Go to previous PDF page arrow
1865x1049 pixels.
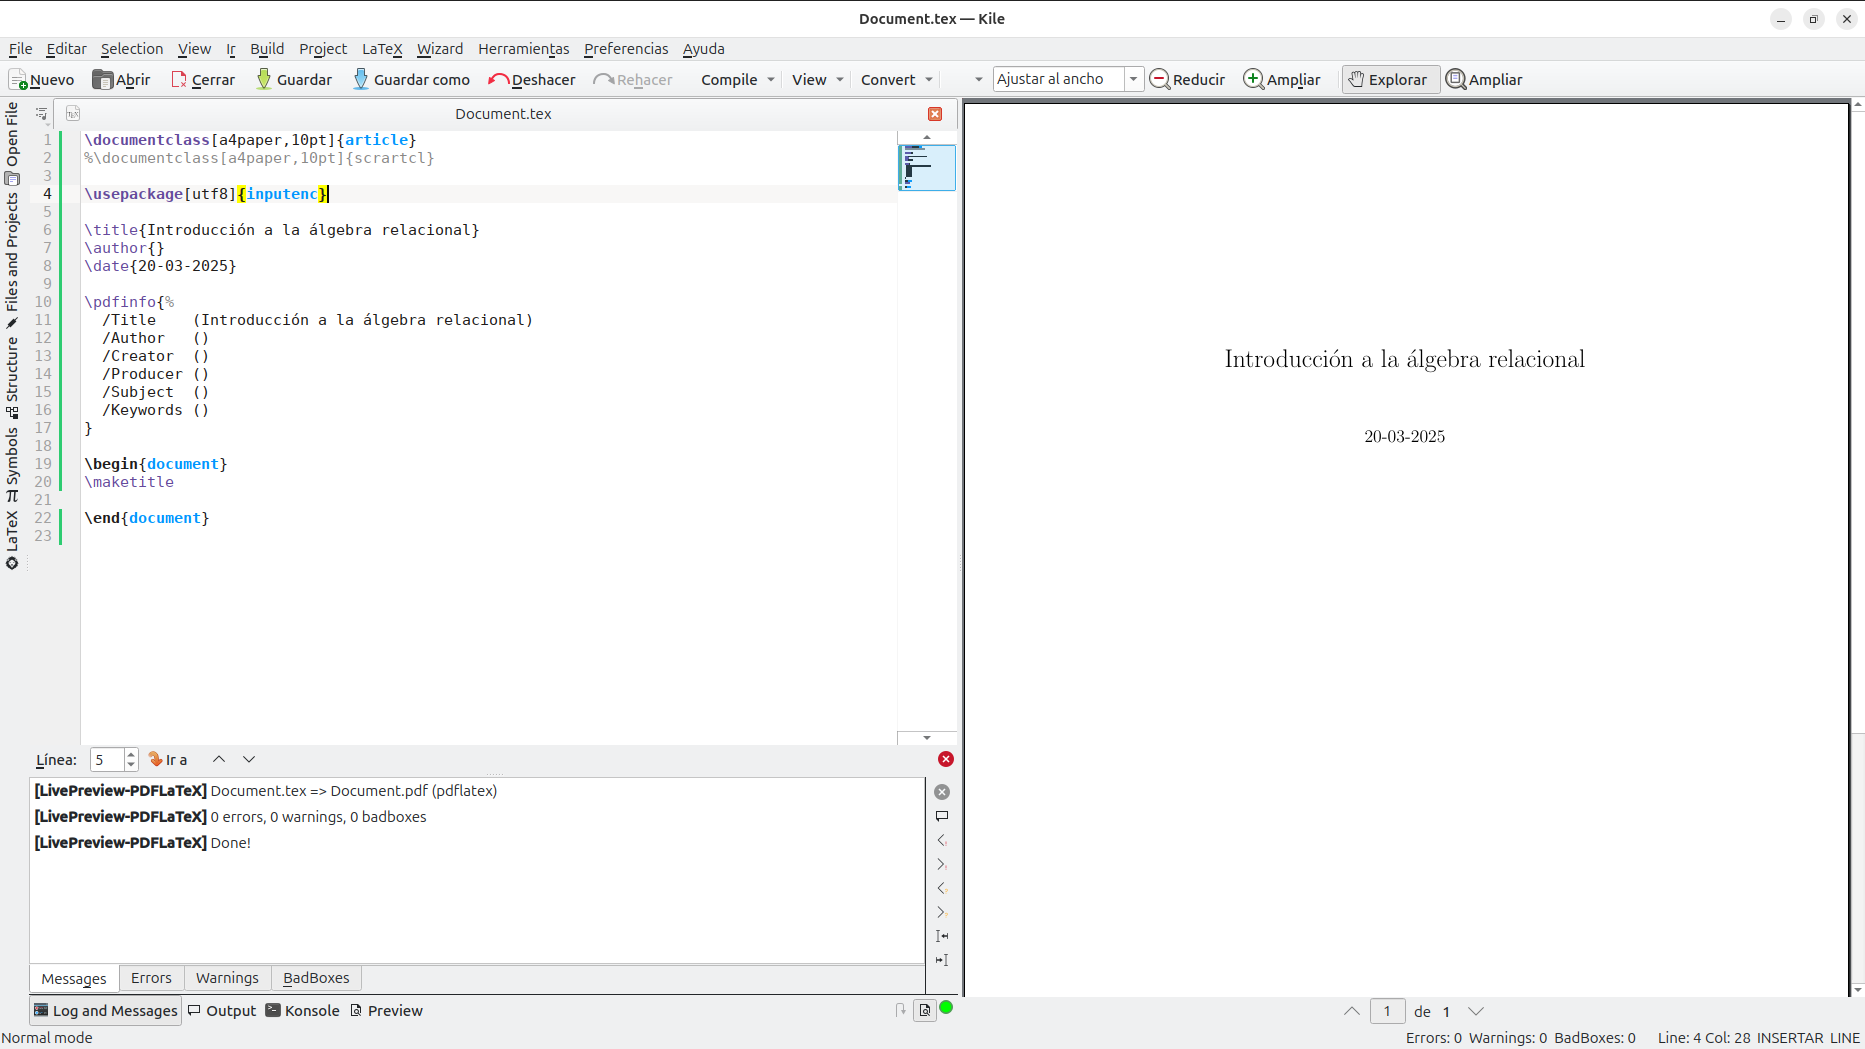(1352, 1012)
